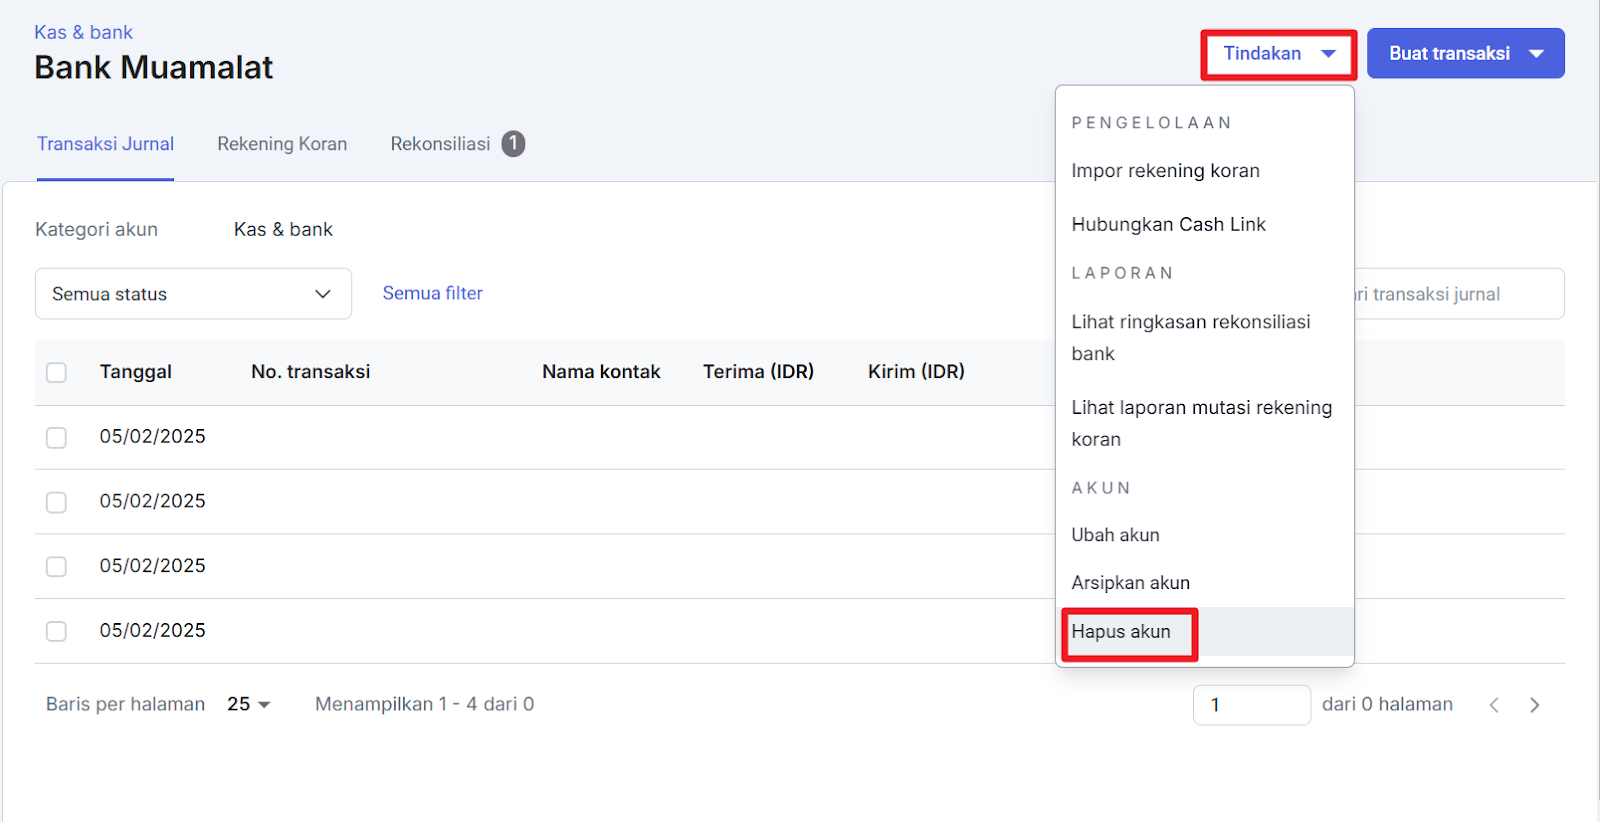Select Impor rekening koran menu item

[1205, 171]
